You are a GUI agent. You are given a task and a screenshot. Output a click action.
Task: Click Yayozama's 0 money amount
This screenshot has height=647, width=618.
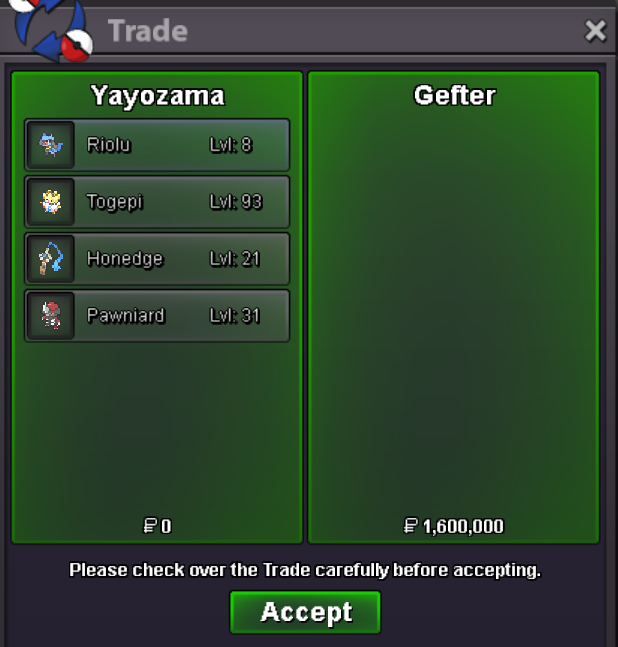click(166, 526)
